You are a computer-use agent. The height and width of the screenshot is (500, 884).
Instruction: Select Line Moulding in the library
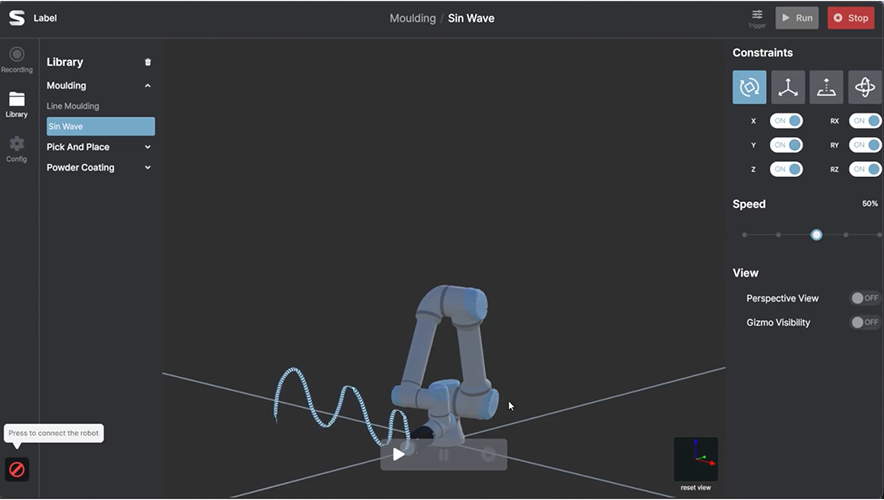coord(73,106)
